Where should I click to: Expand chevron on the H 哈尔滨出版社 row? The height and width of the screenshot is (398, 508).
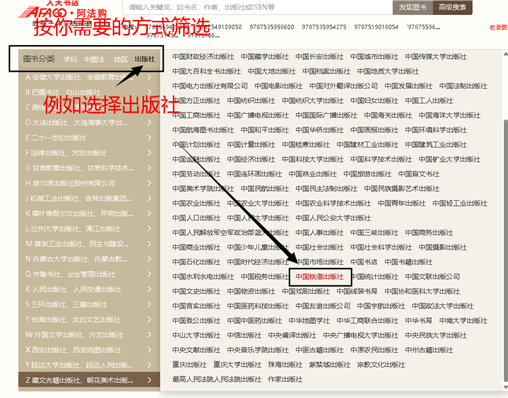pos(149,183)
